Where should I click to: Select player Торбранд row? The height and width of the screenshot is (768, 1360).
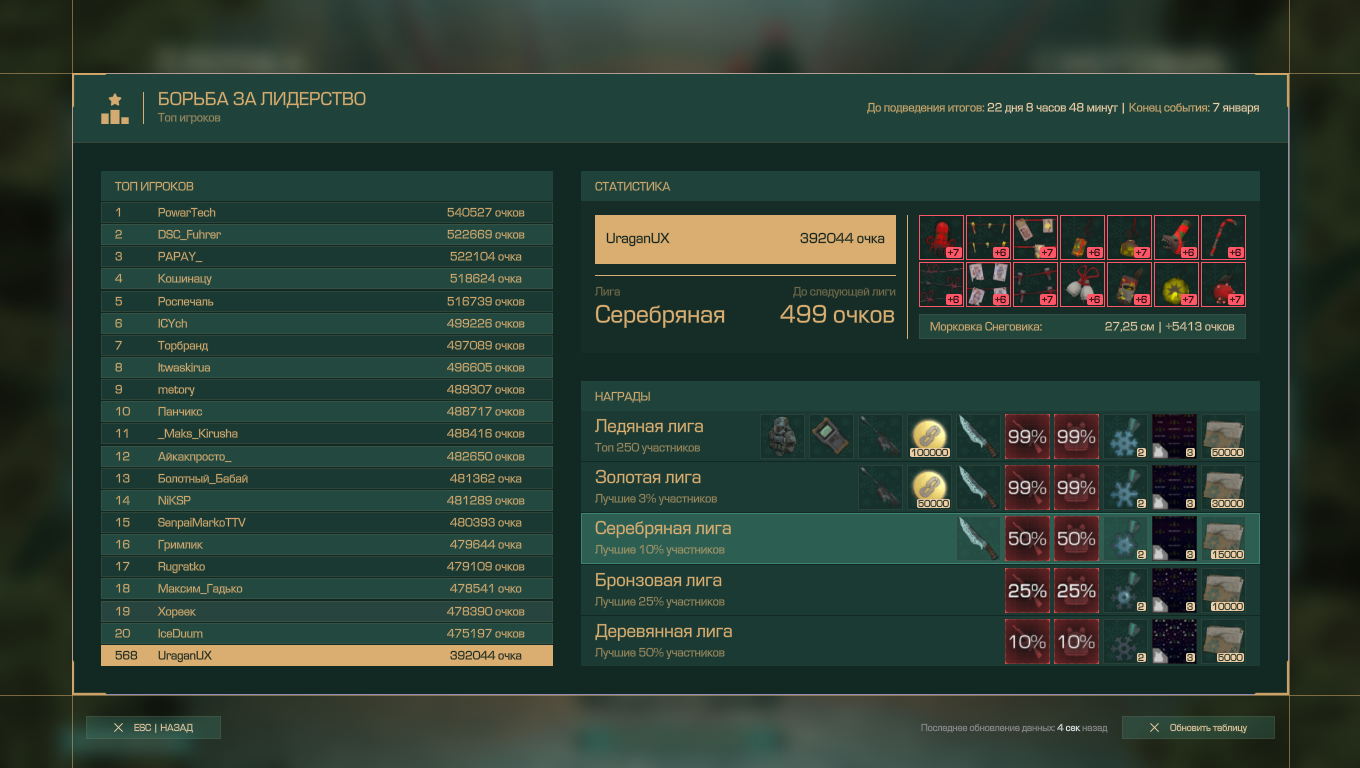pos(327,345)
